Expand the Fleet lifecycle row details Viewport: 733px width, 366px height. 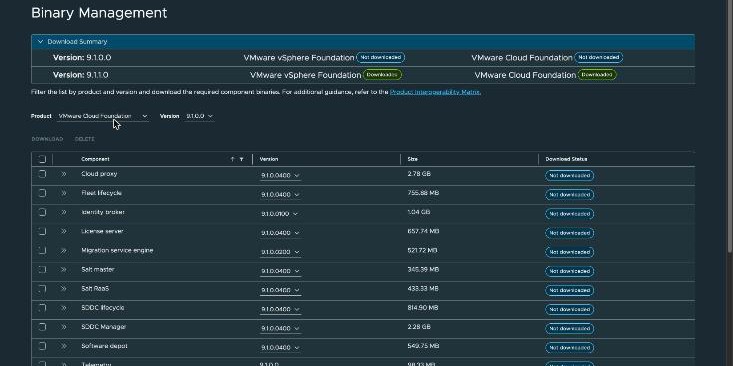coord(64,193)
